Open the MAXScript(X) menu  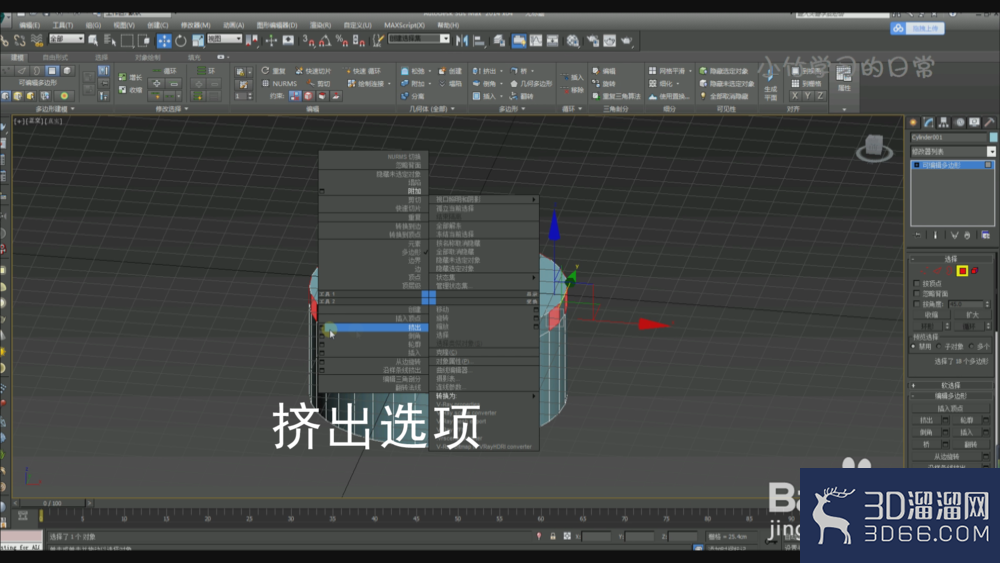(404, 25)
